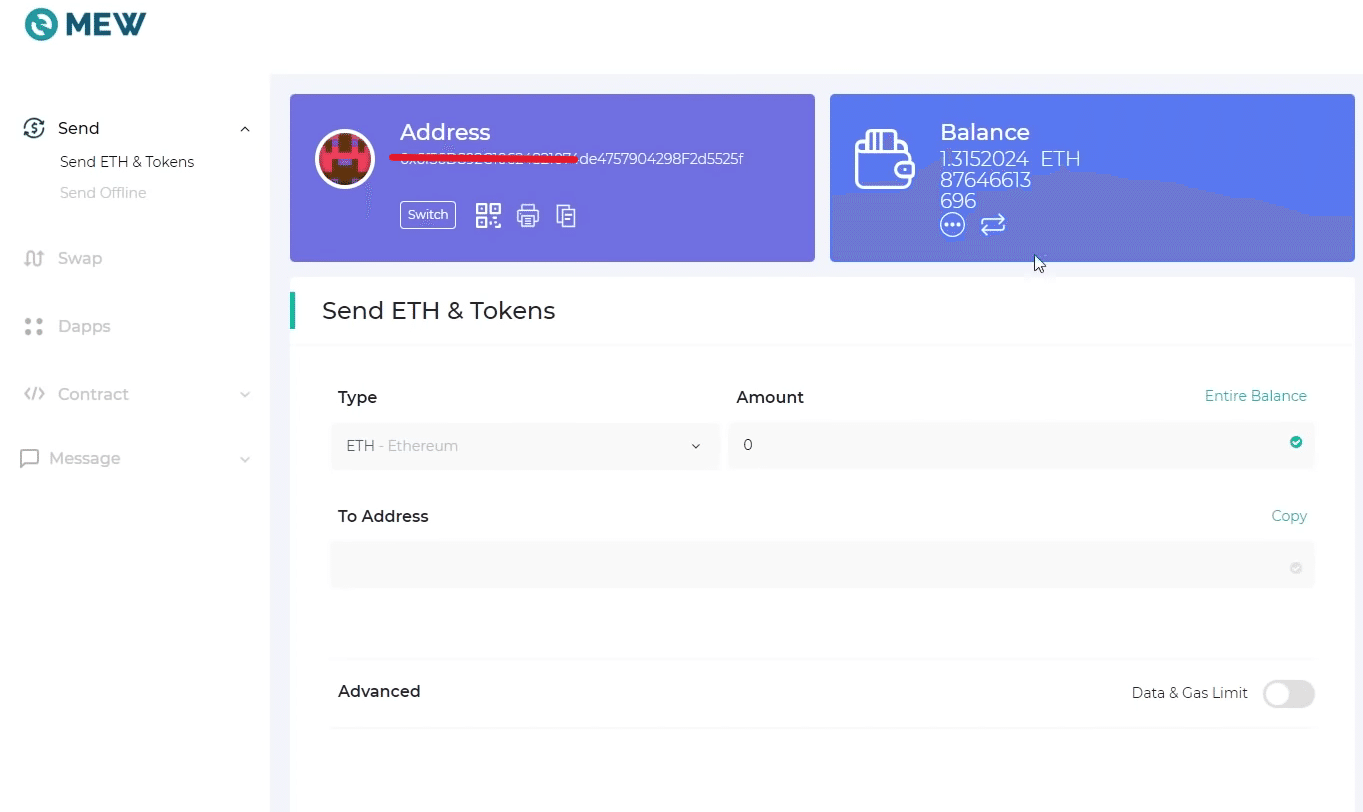This screenshot has width=1363, height=812.
Task: Click the green checkmark in Amount field
Action: pyautogui.click(x=1296, y=442)
